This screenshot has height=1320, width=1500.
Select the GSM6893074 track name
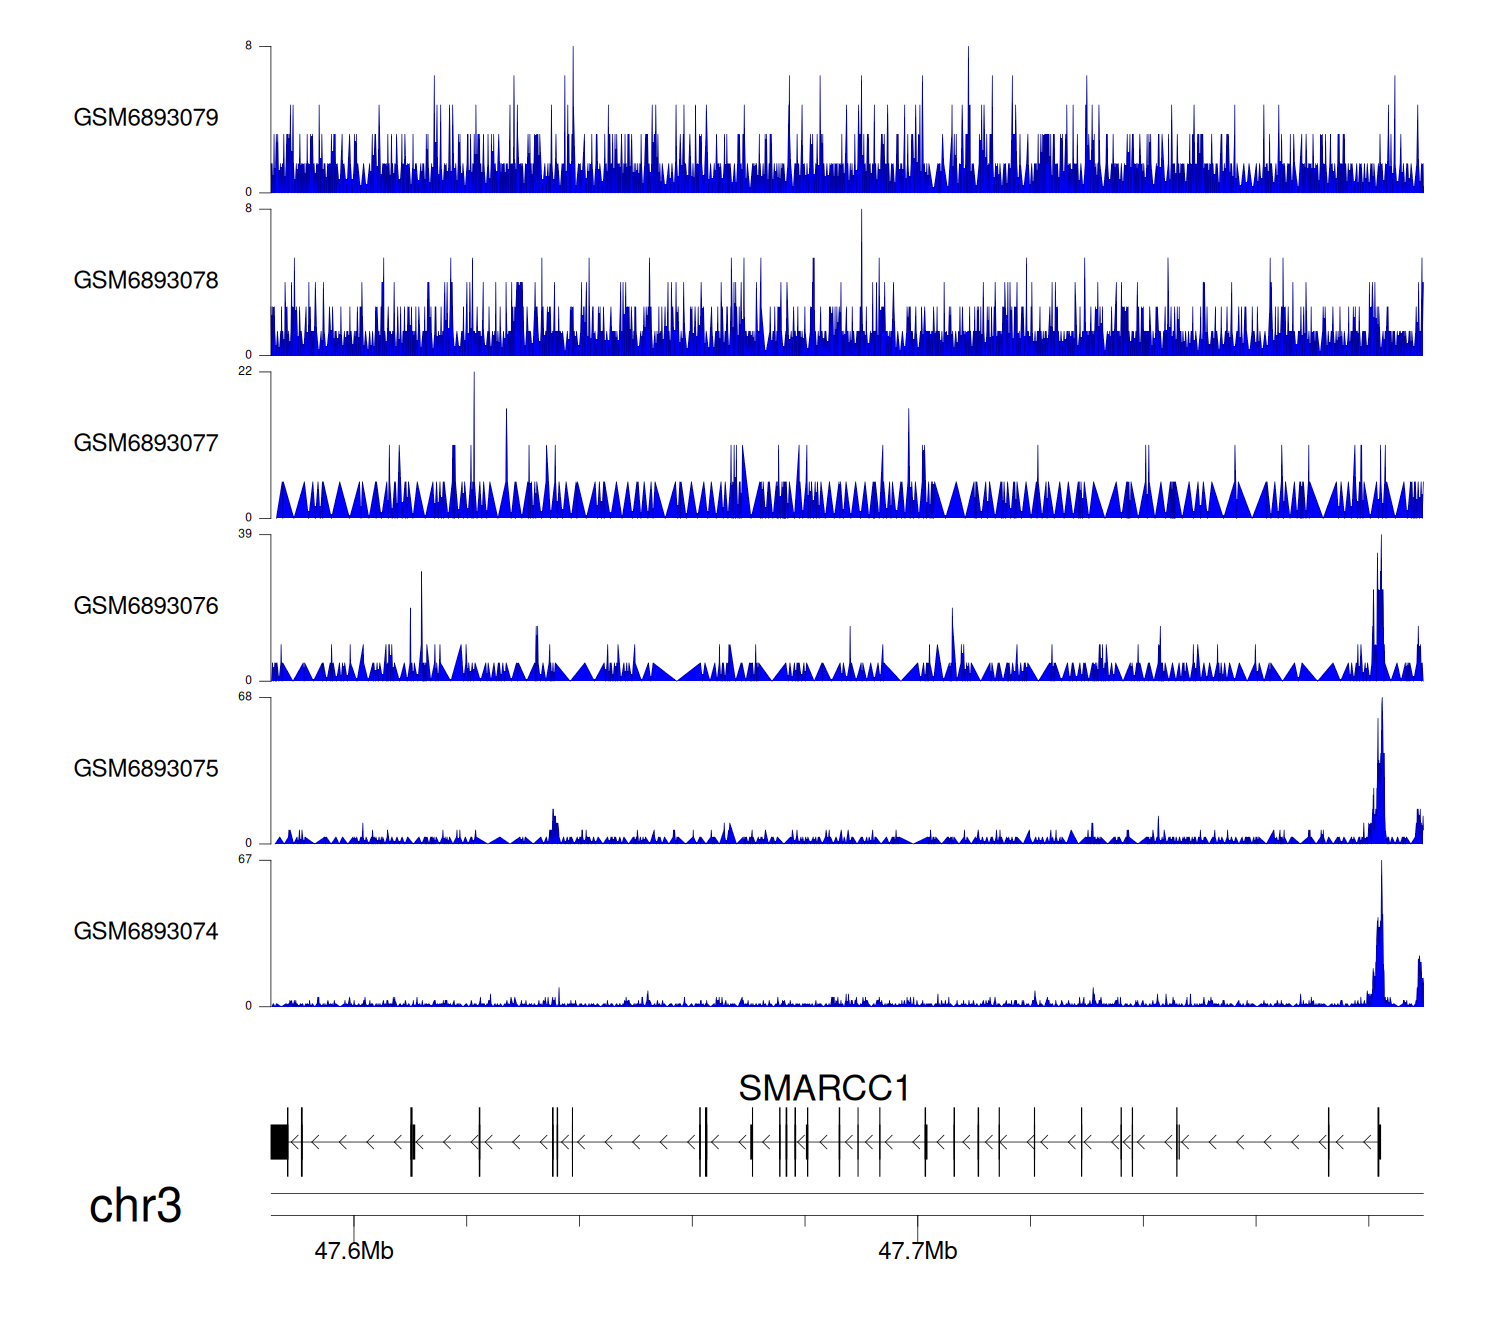point(146,932)
